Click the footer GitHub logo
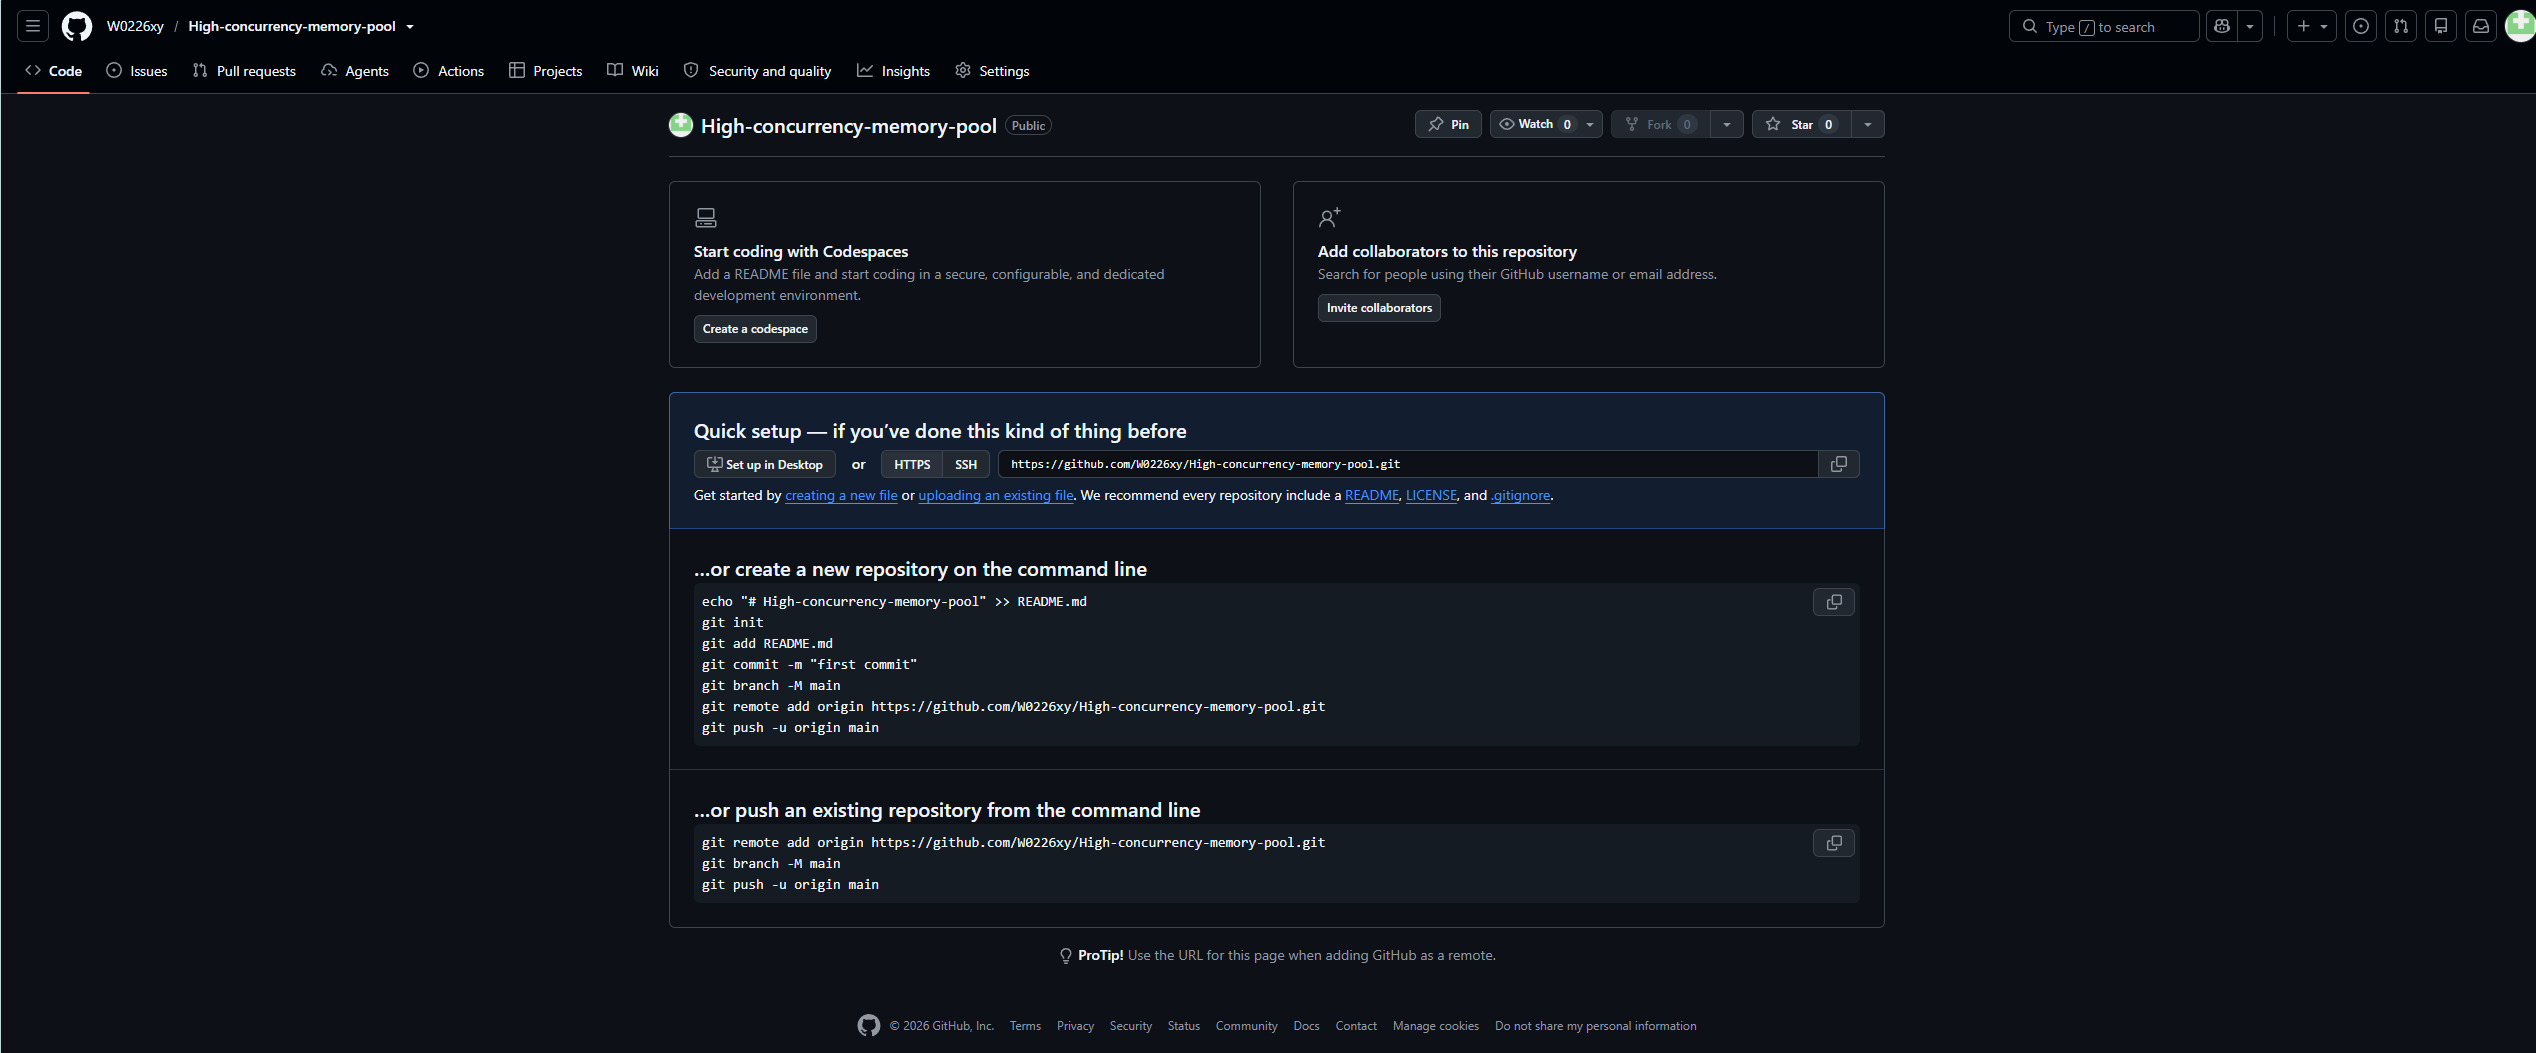This screenshot has width=2536, height=1053. pyautogui.click(x=869, y=1025)
